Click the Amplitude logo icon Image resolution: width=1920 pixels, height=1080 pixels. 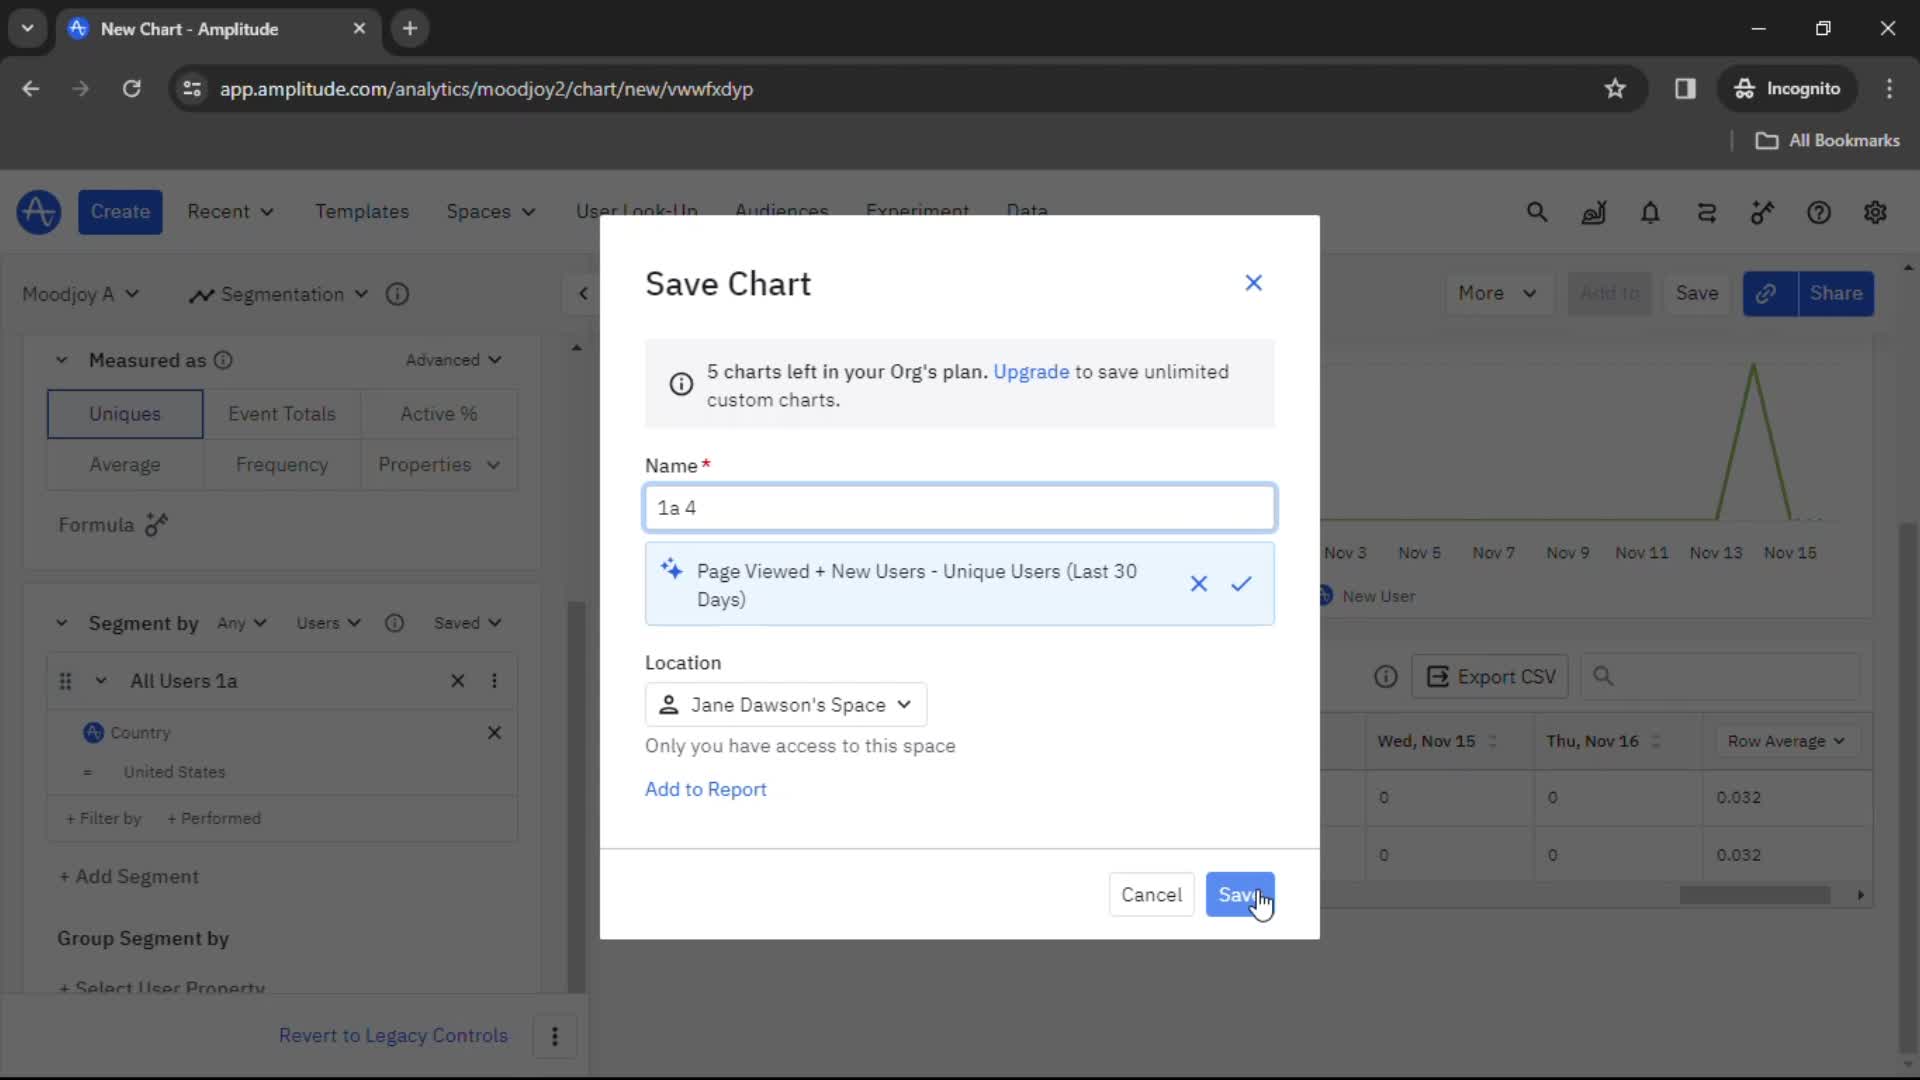tap(38, 211)
